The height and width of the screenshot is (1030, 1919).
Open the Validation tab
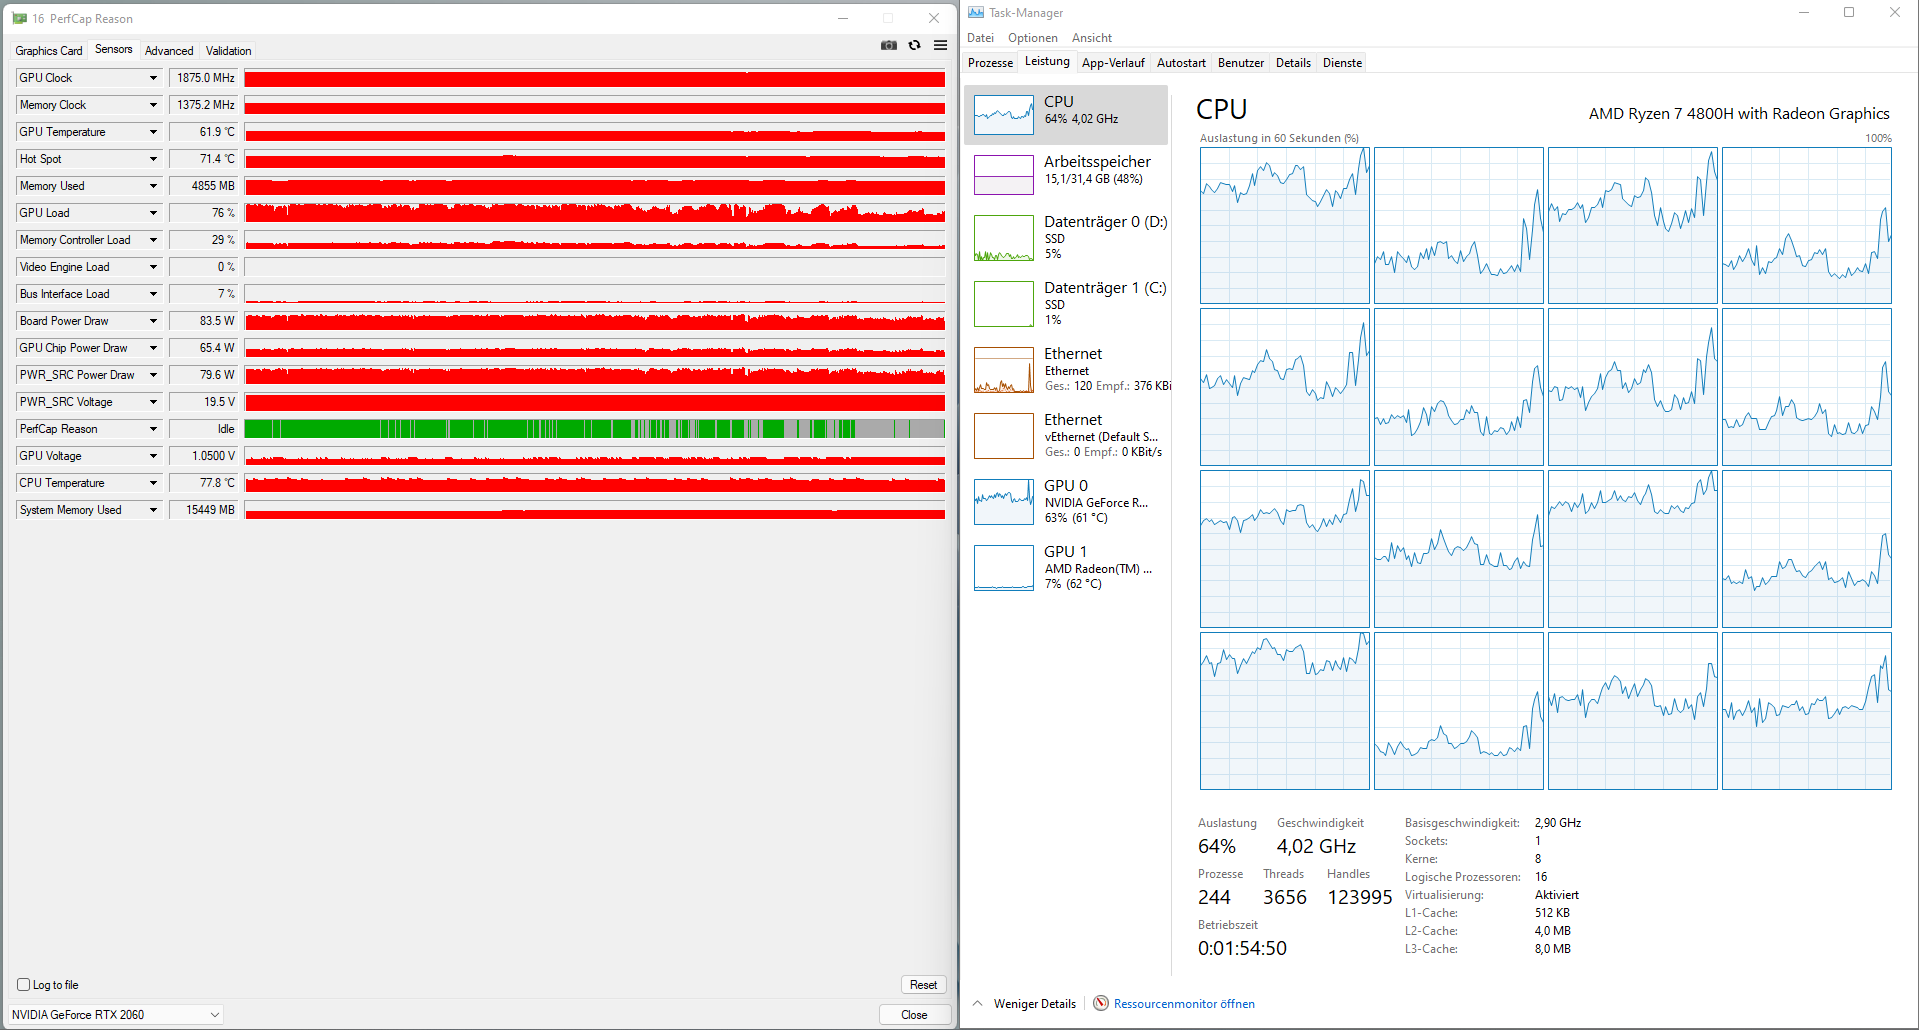[x=229, y=51]
